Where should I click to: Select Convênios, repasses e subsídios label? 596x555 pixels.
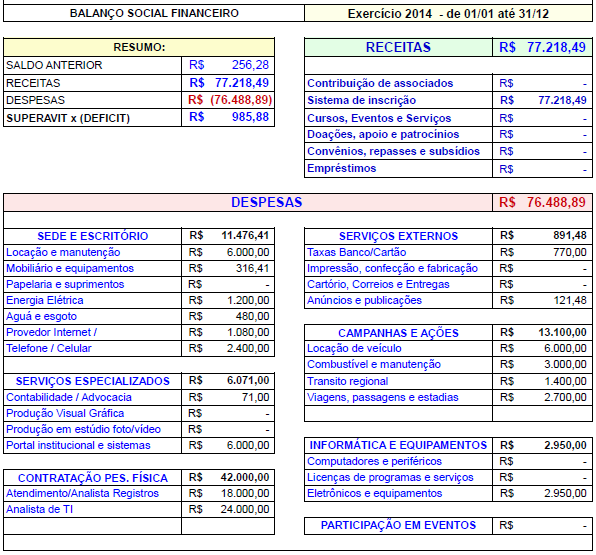click(x=393, y=151)
